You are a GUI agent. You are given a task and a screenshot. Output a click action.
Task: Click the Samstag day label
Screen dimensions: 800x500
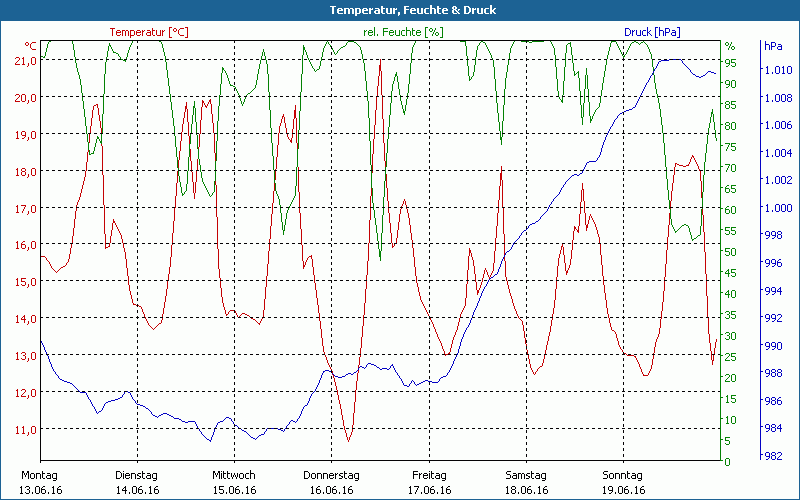[526, 475]
